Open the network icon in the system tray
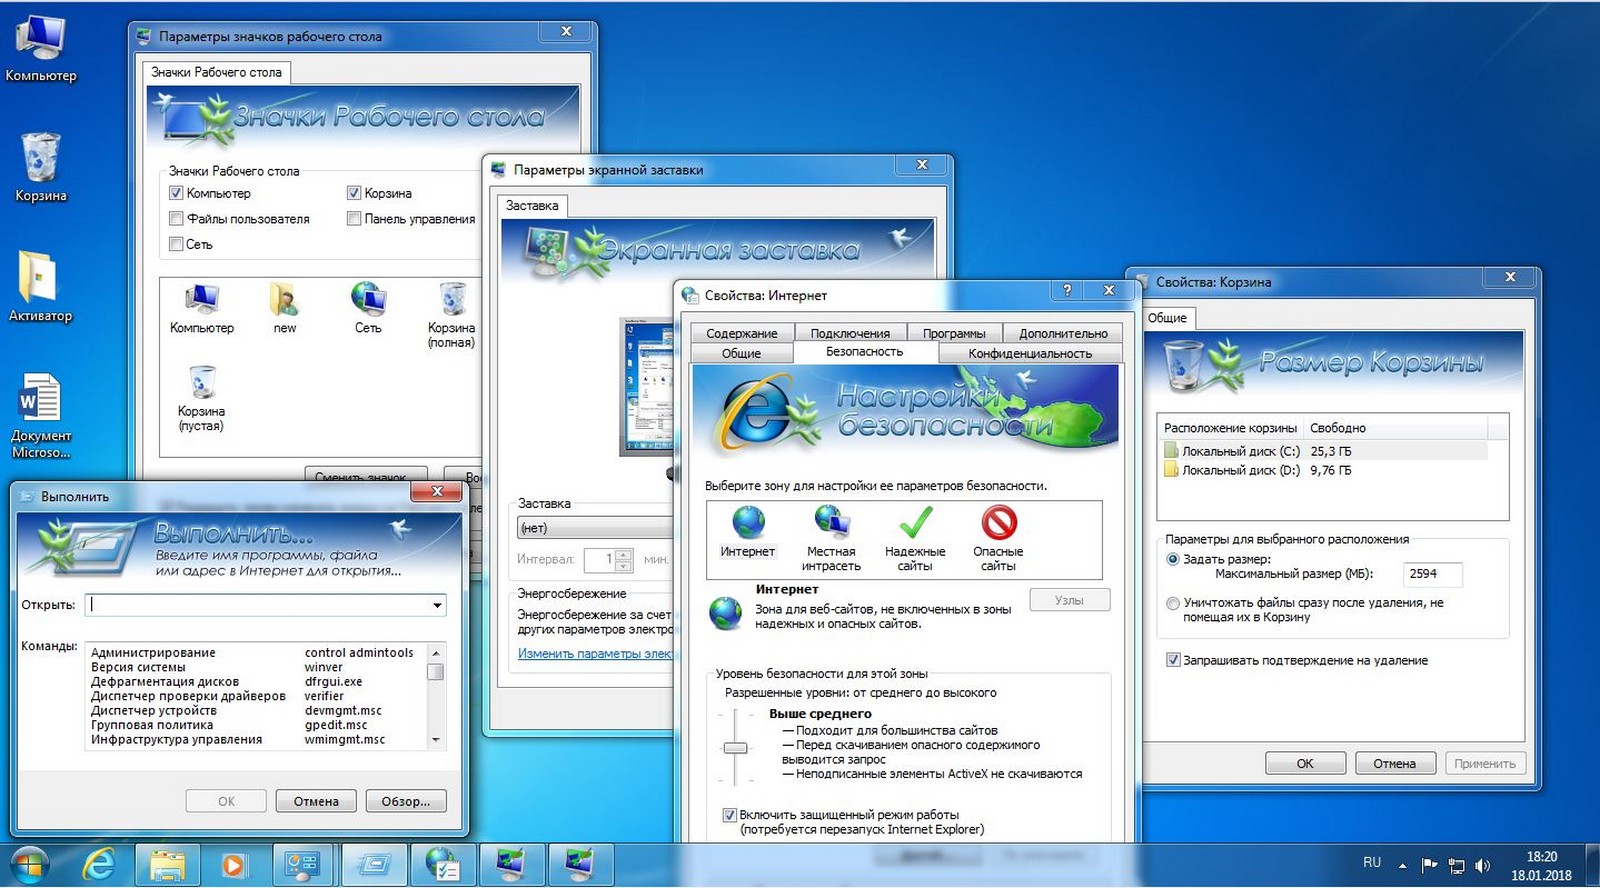This screenshot has width=1600, height=888. (x=1456, y=866)
